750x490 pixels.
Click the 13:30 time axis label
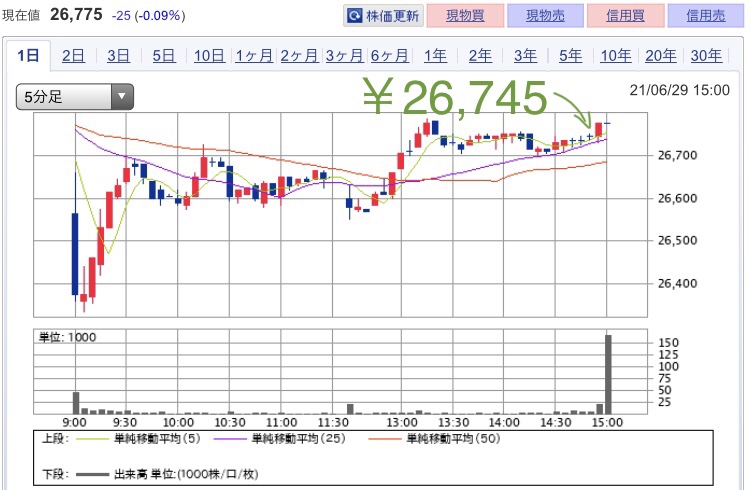click(453, 423)
